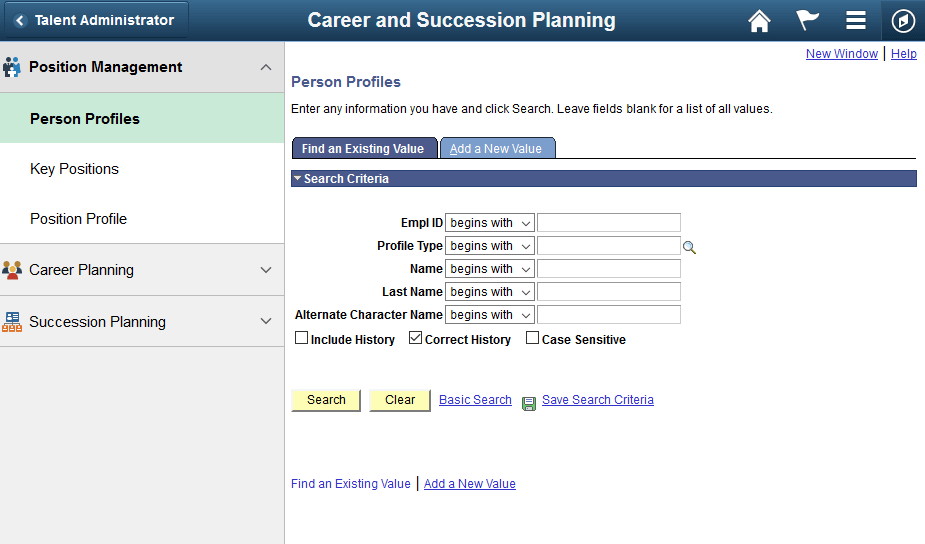925x544 pixels.
Task: Open the Empl ID operator dropdown
Action: (490, 223)
